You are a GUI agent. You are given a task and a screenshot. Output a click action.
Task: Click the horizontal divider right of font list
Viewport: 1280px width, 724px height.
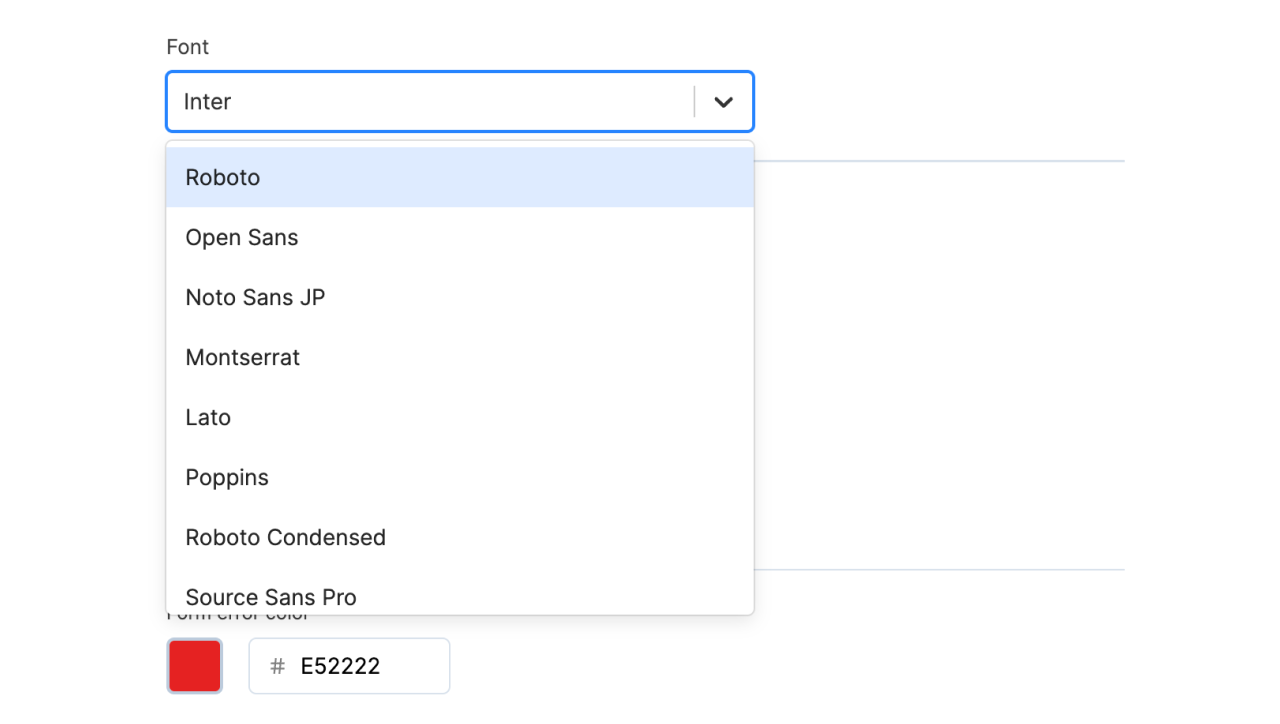coord(940,161)
